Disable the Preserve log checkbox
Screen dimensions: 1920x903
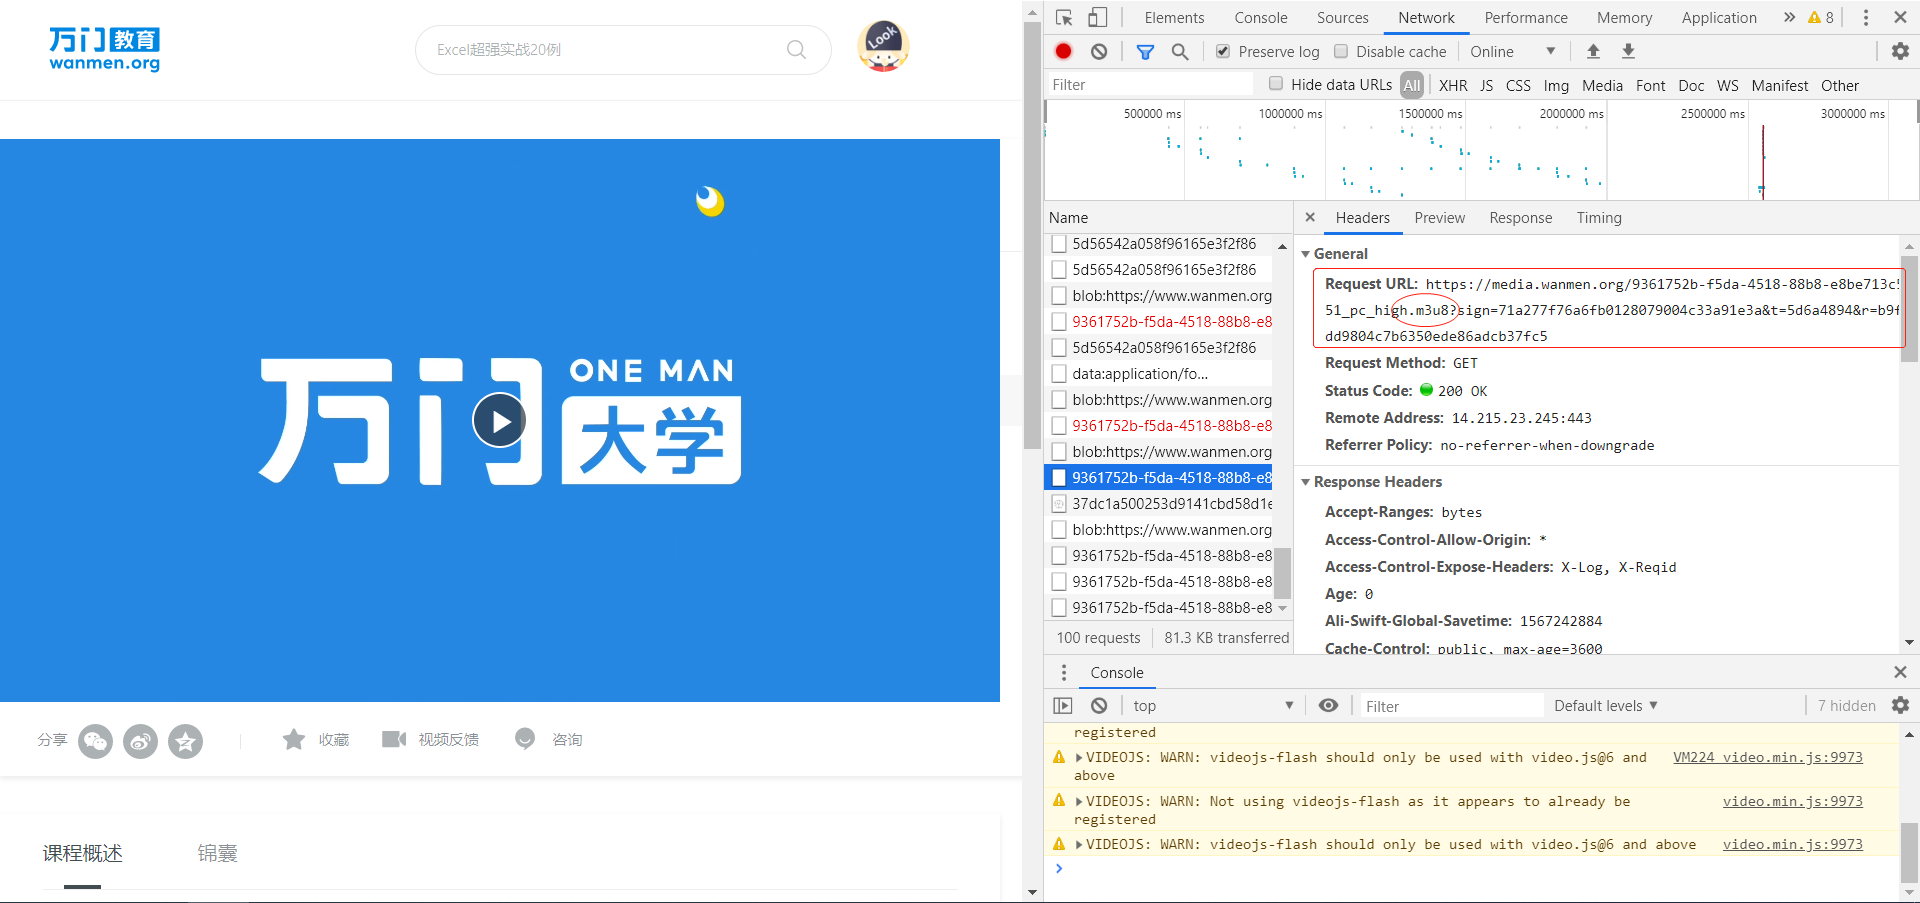1223,52
